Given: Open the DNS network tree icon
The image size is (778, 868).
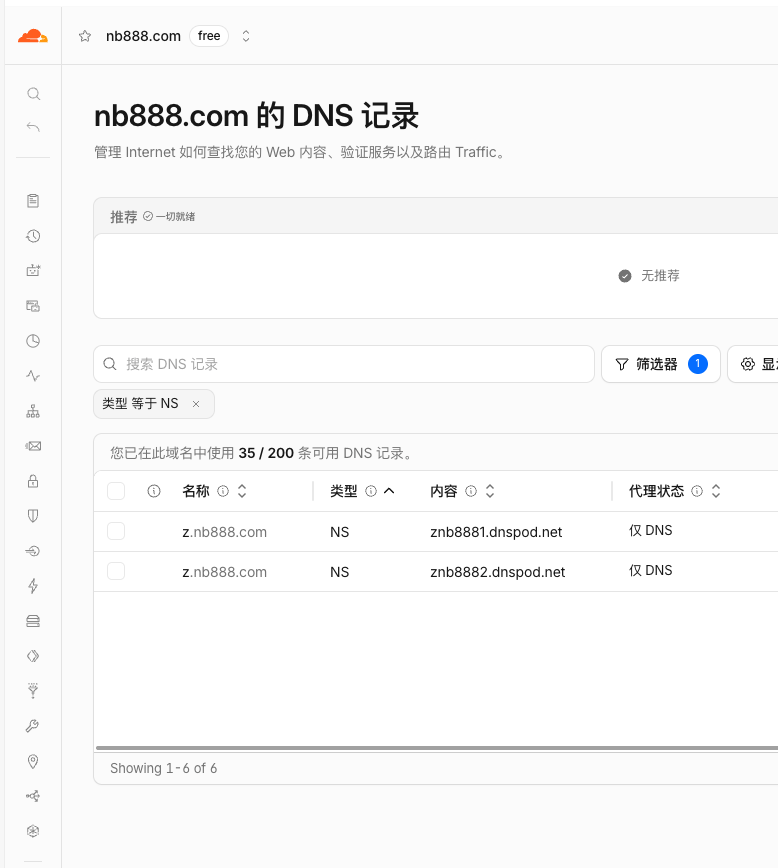Looking at the screenshot, I should pos(33,411).
